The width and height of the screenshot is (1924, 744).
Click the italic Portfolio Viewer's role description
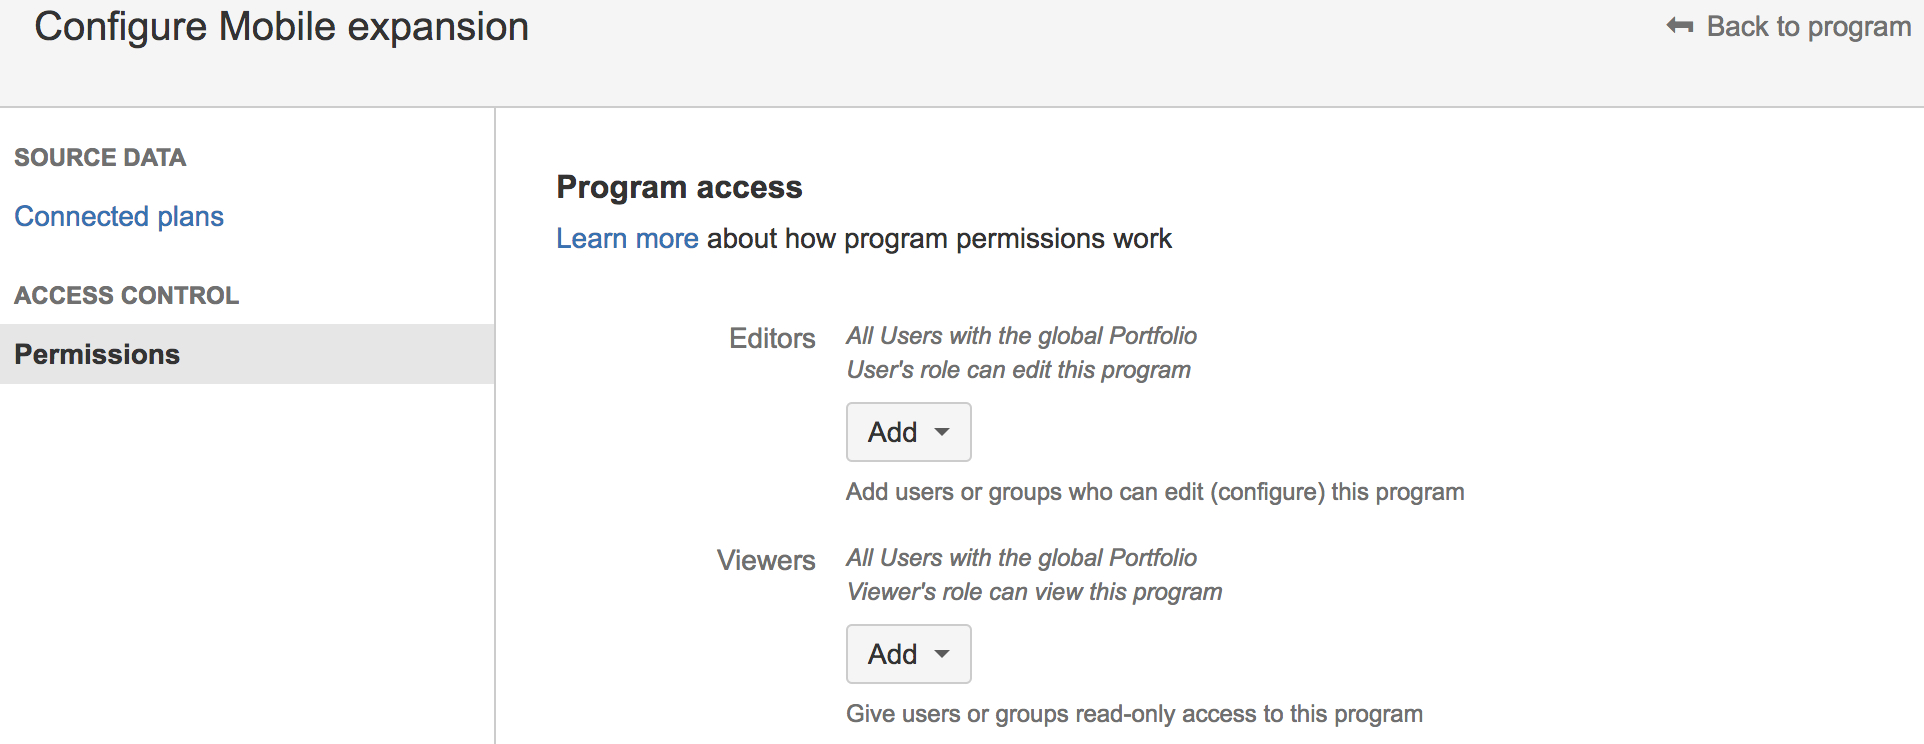tap(1034, 575)
